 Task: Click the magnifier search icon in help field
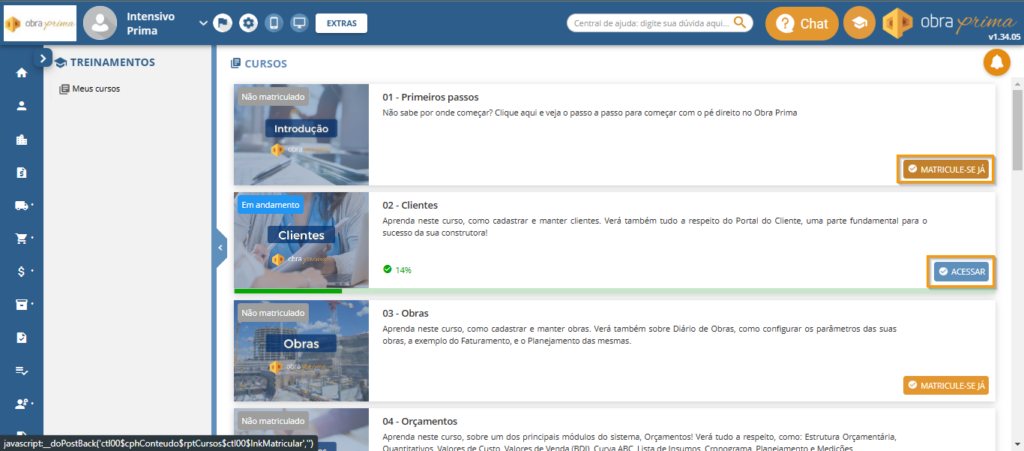click(x=740, y=23)
